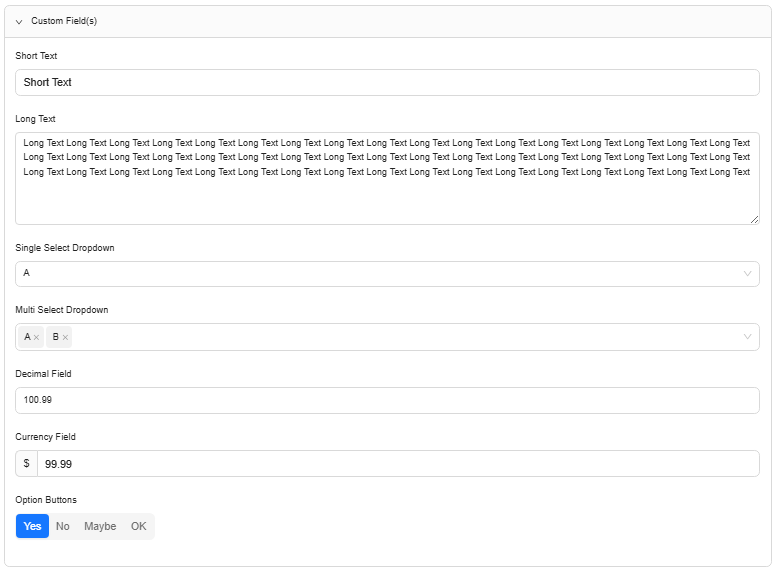Open the Single Select Dropdown
Viewport: 778px width, 568px height.
coord(380,273)
